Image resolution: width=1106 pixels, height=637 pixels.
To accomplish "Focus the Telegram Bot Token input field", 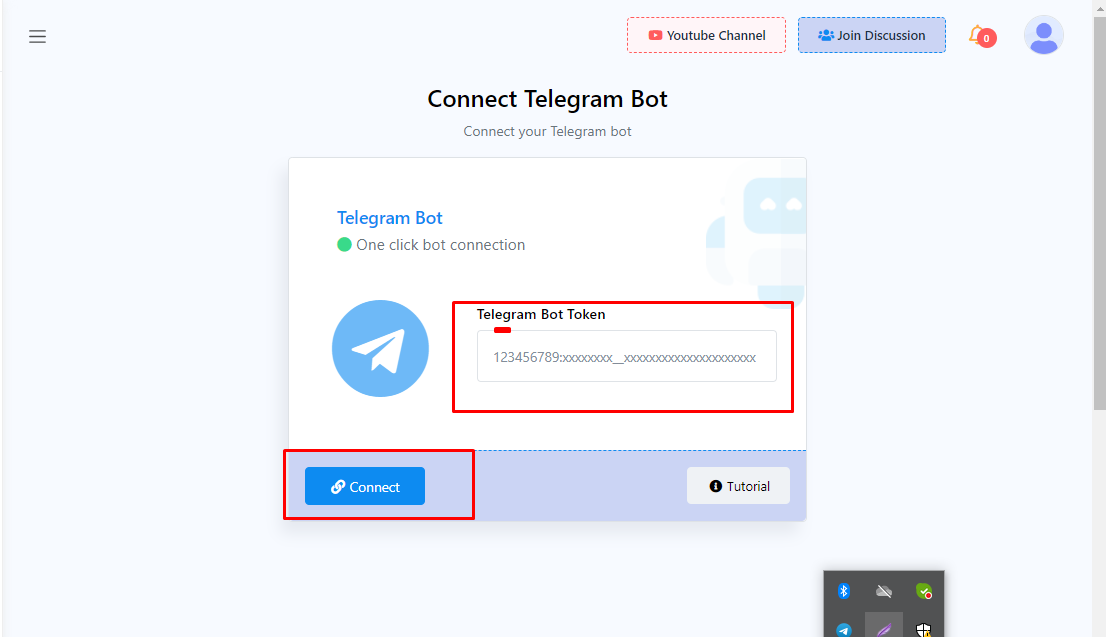I will tap(626, 356).
